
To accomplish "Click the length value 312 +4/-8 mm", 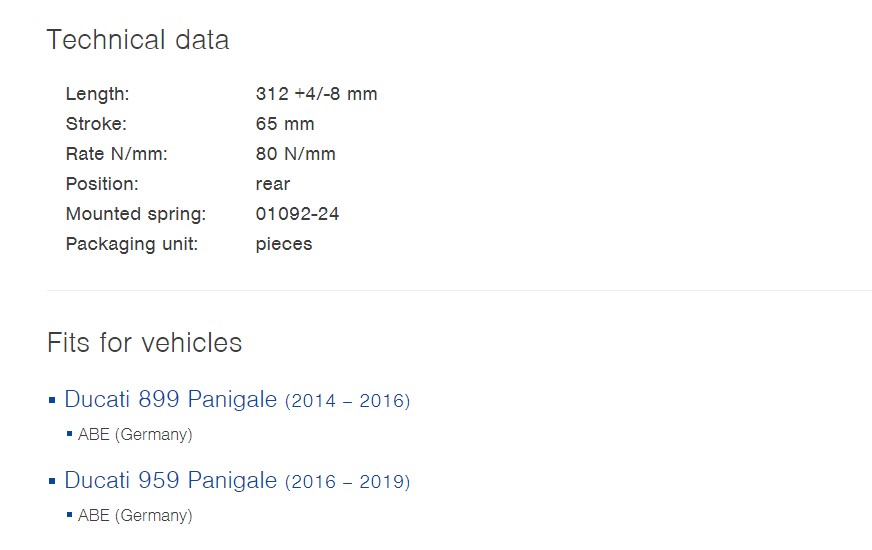I will [316, 94].
